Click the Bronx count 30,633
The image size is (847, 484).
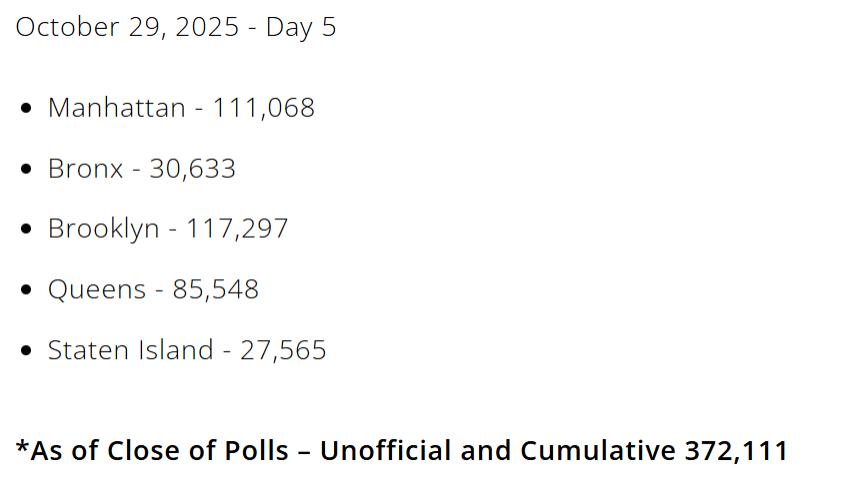[x=192, y=168]
